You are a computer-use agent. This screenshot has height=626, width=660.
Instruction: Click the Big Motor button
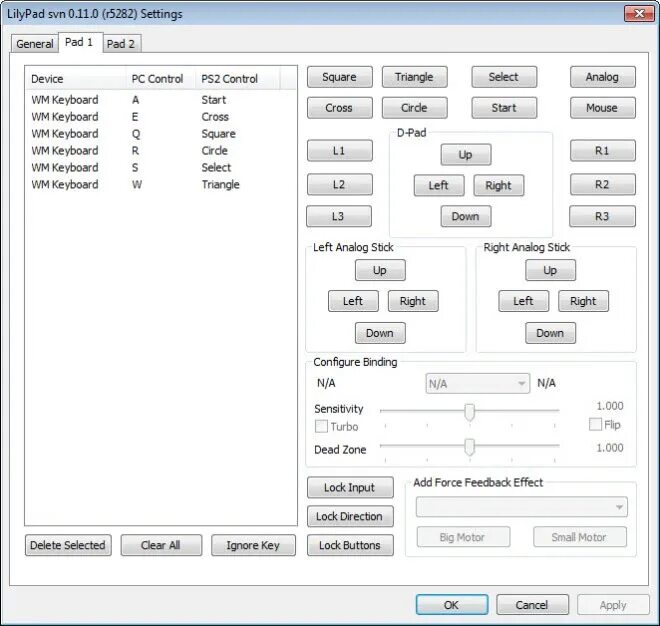(463, 537)
